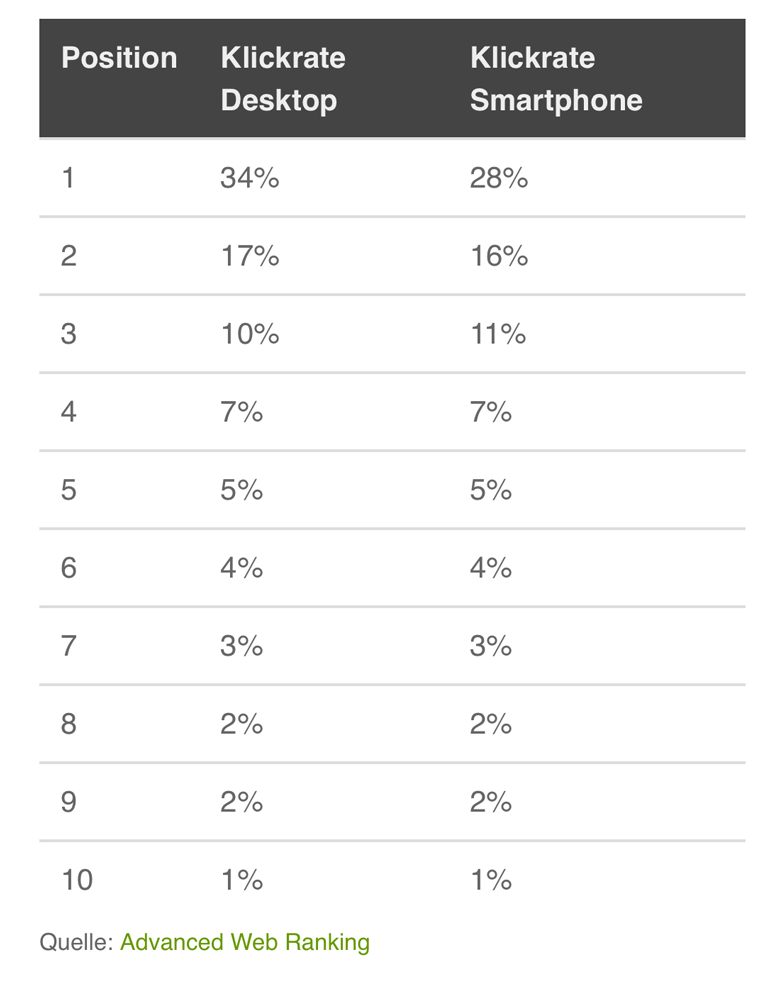
Task: Click the Klickrate Desktop column header
Action: 283,79
